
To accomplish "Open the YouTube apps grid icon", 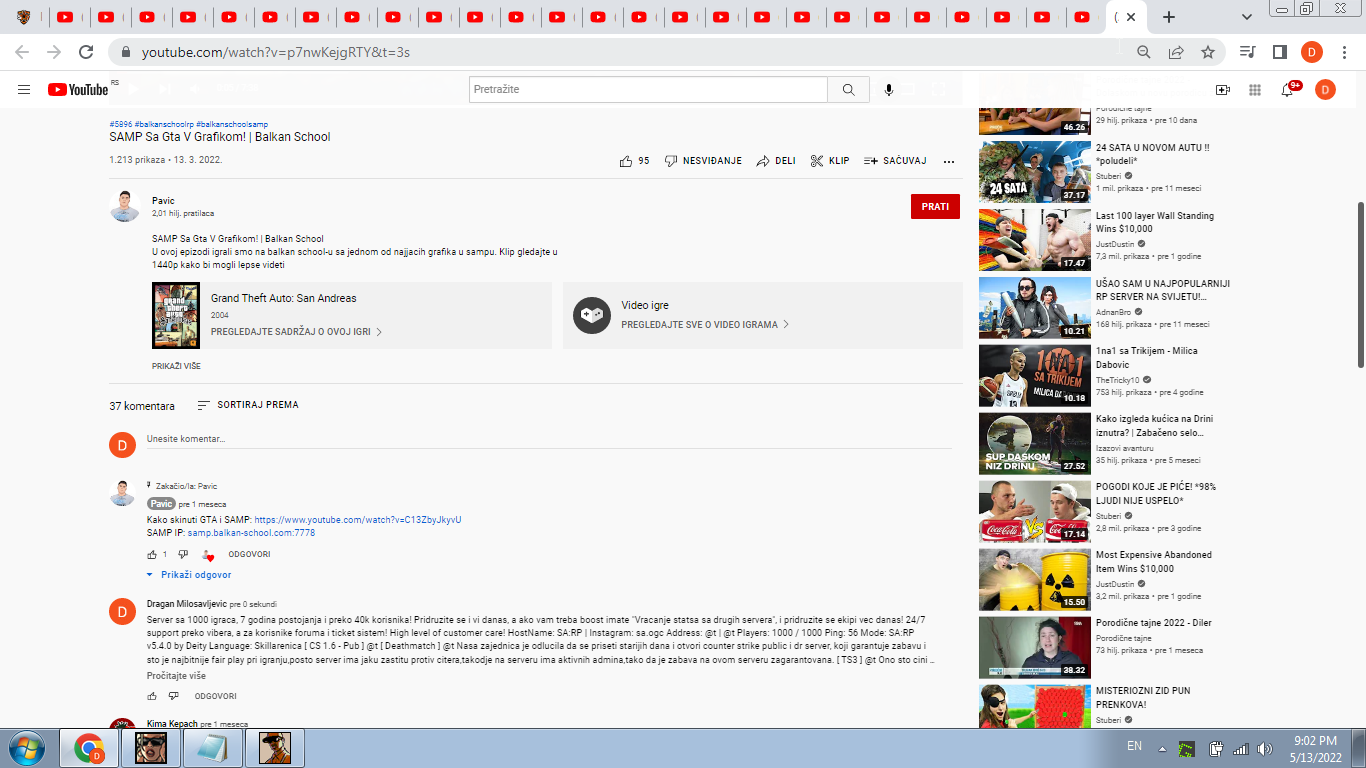I will [x=1255, y=90].
